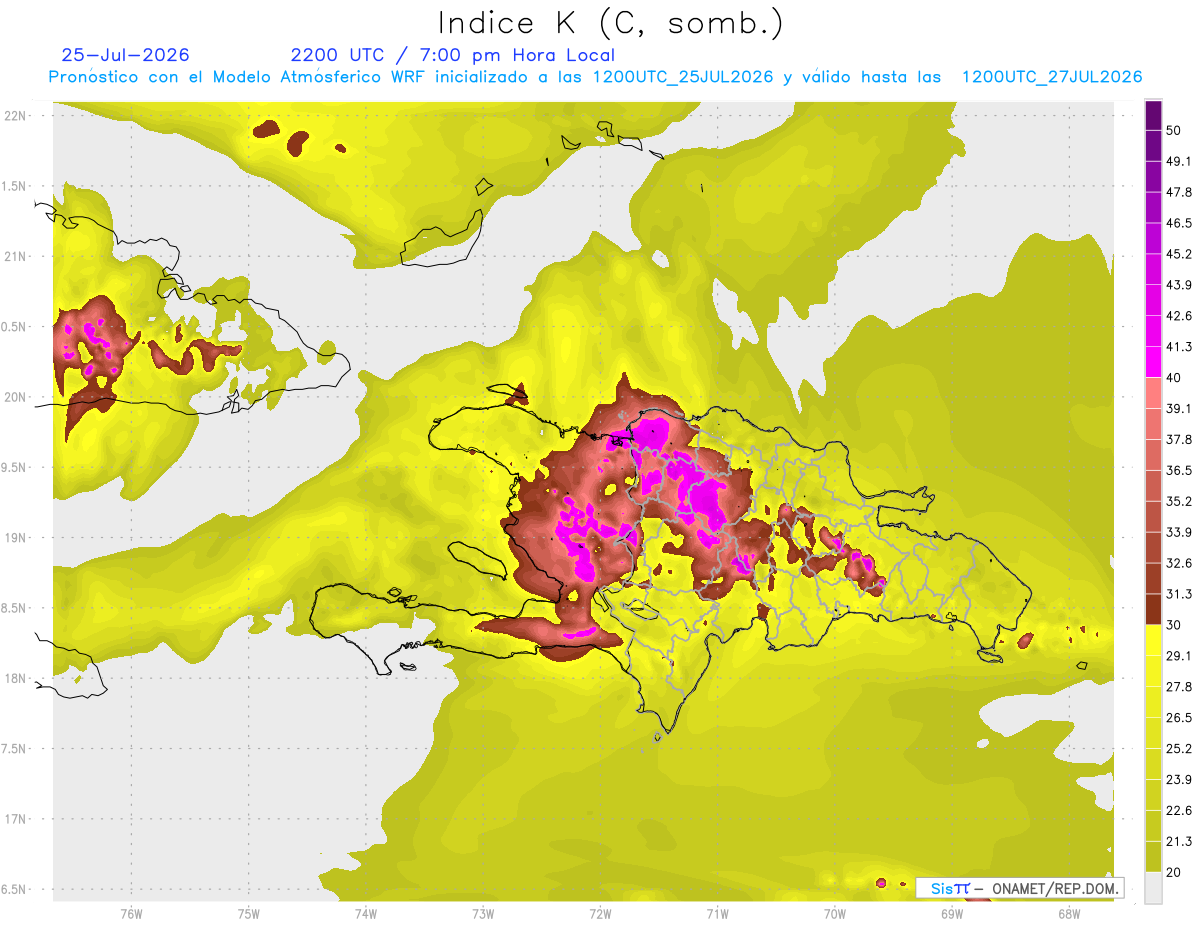Click the colorbar value "30"

pyautogui.click(x=1174, y=625)
